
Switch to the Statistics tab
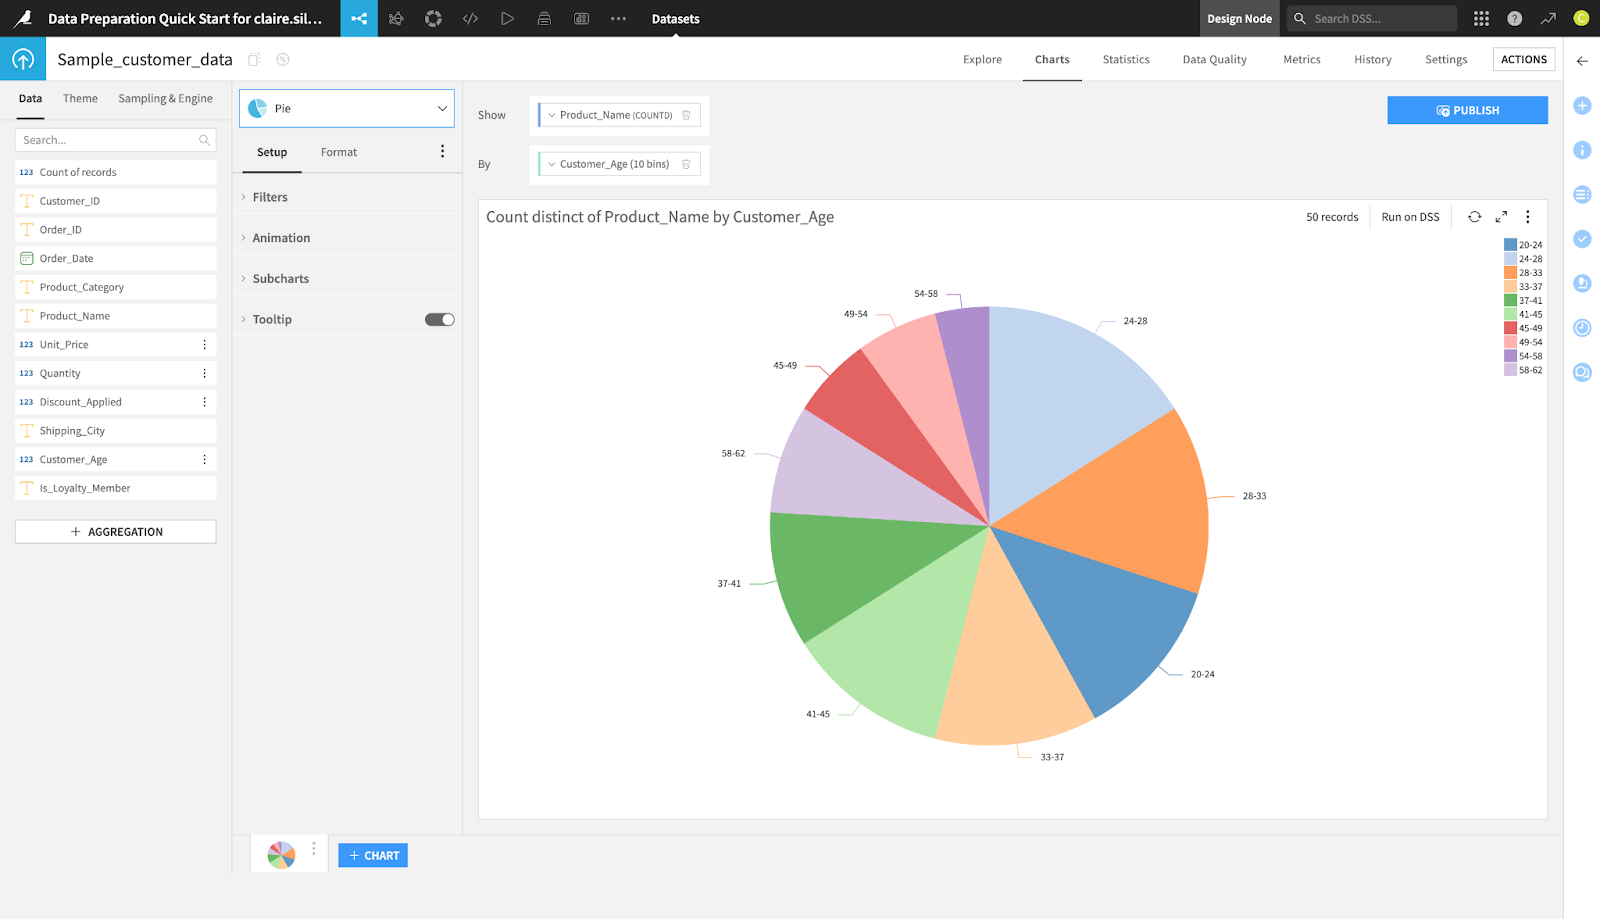coord(1125,59)
